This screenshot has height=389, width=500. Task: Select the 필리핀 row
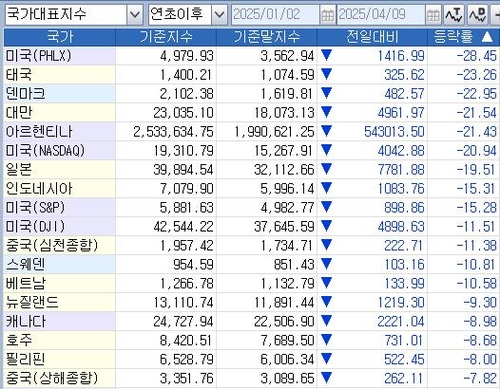(252, 360)
